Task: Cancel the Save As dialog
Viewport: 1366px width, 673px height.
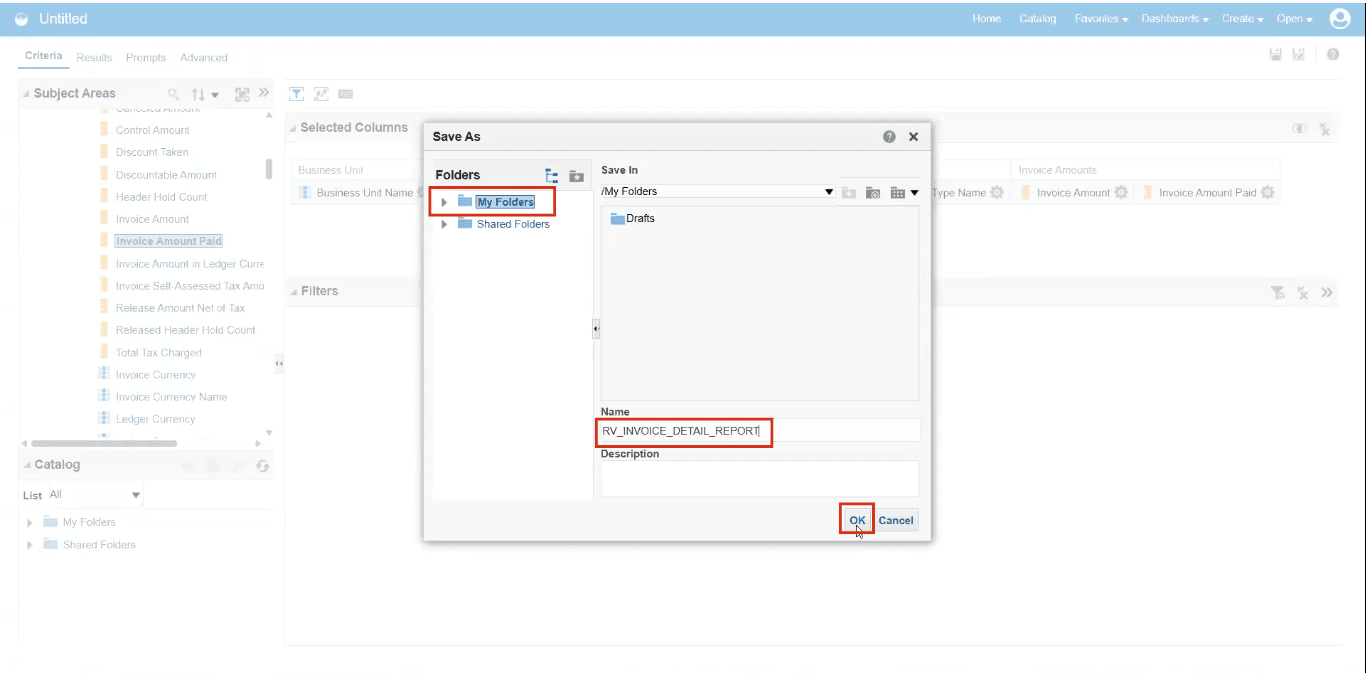Action: point(895,520)
